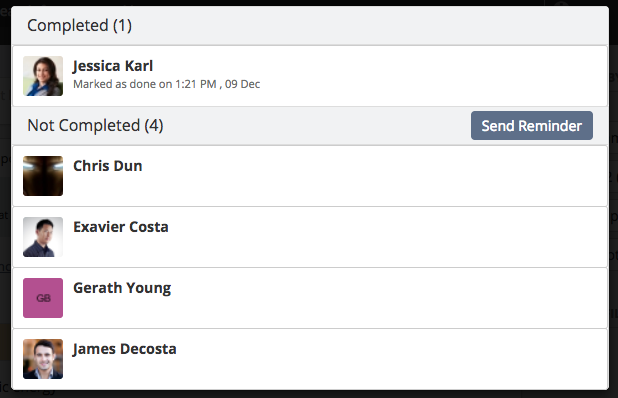The height and width of the screenshot is (398, 618).
Task: Open James Decosta's profile photo
Action: 43,359
